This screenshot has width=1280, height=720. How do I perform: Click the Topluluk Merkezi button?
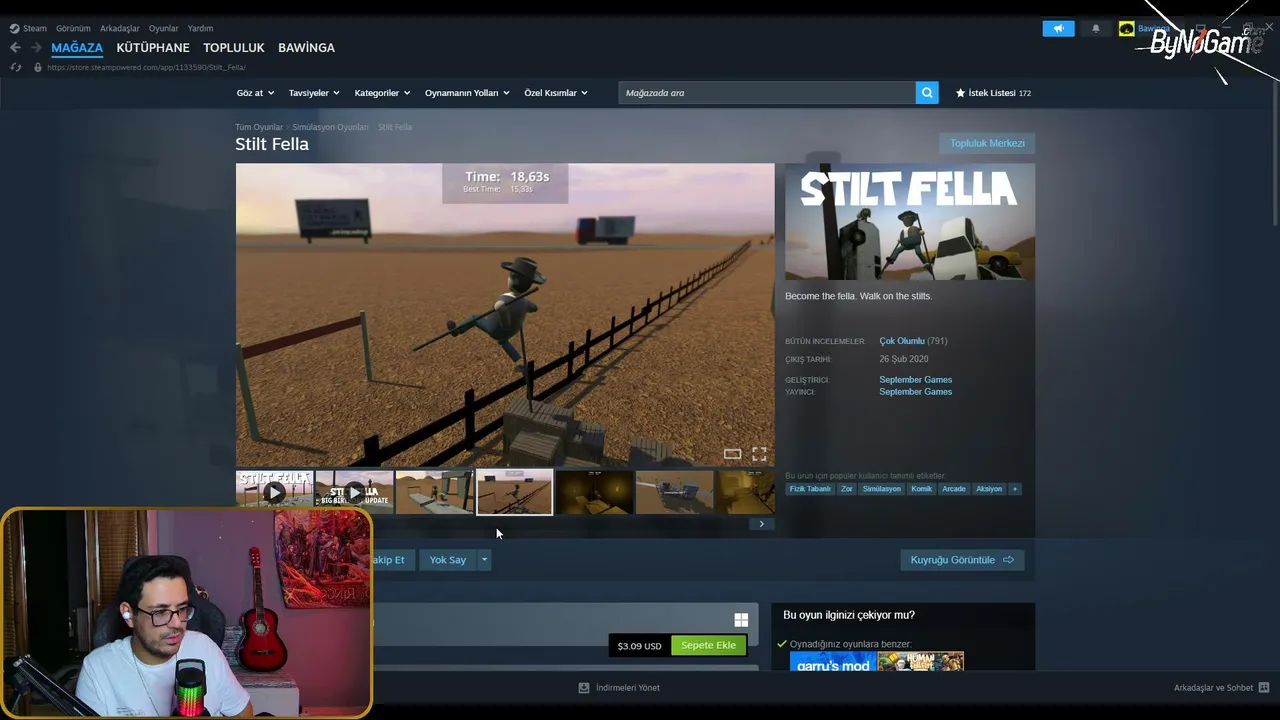[x=987, y=143]
